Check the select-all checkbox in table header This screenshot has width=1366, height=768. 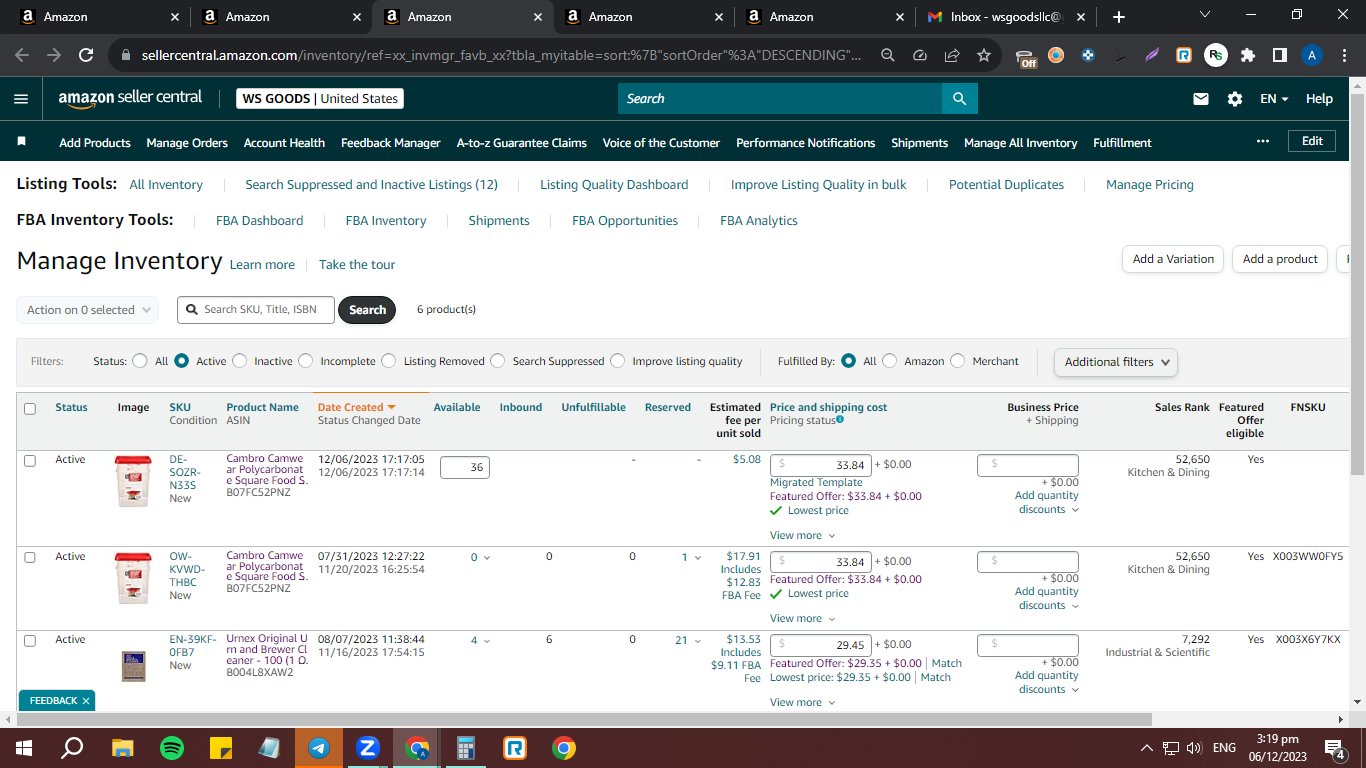[x=30, y=408]
